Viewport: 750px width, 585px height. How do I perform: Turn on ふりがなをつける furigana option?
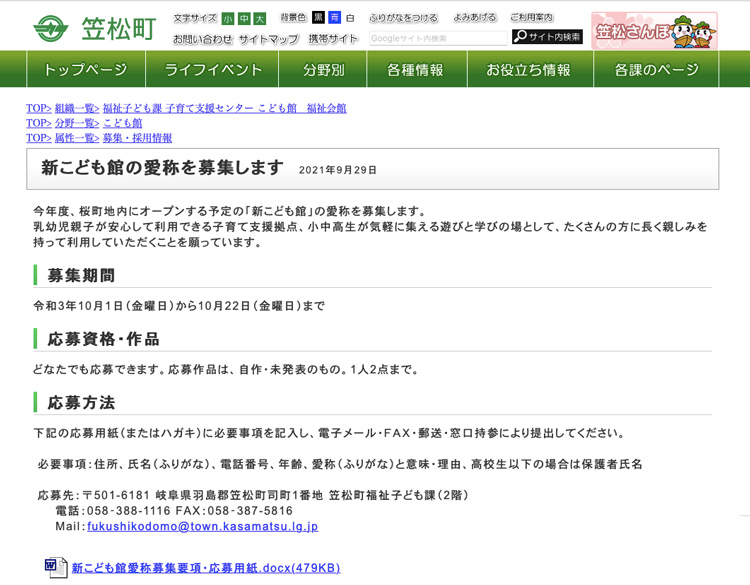click(x=403, y=18)
